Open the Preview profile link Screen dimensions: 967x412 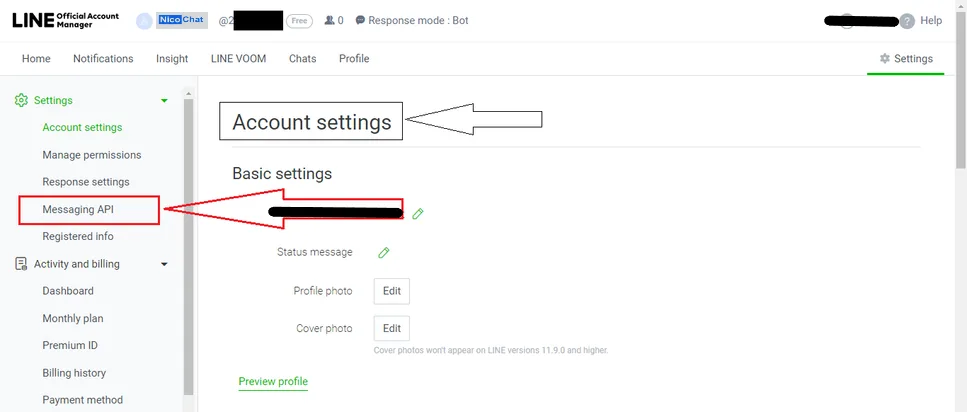coord(273,381)
